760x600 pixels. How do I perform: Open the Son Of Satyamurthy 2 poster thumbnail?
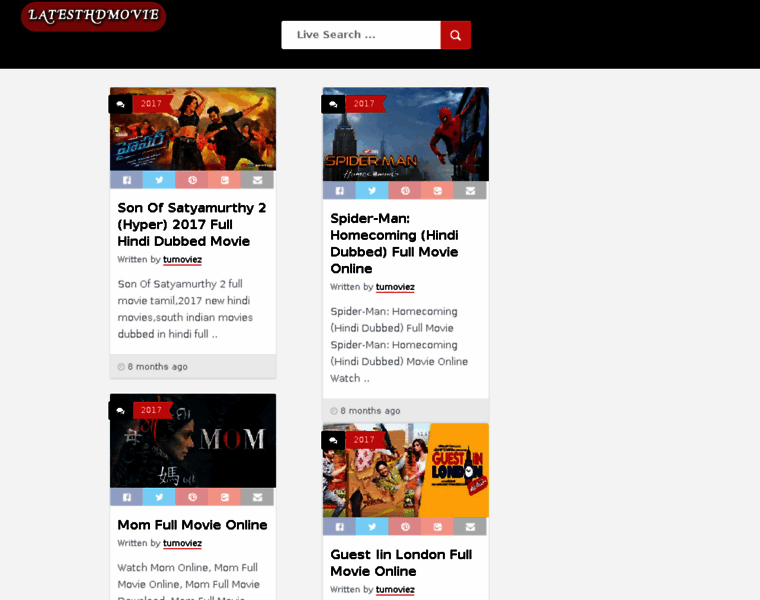pos(193,129)
